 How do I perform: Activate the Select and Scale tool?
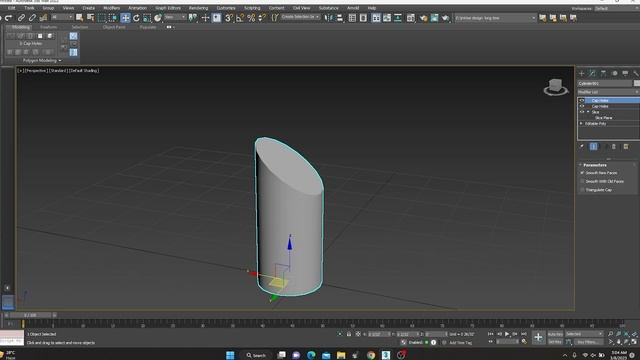tap(147, 18)
